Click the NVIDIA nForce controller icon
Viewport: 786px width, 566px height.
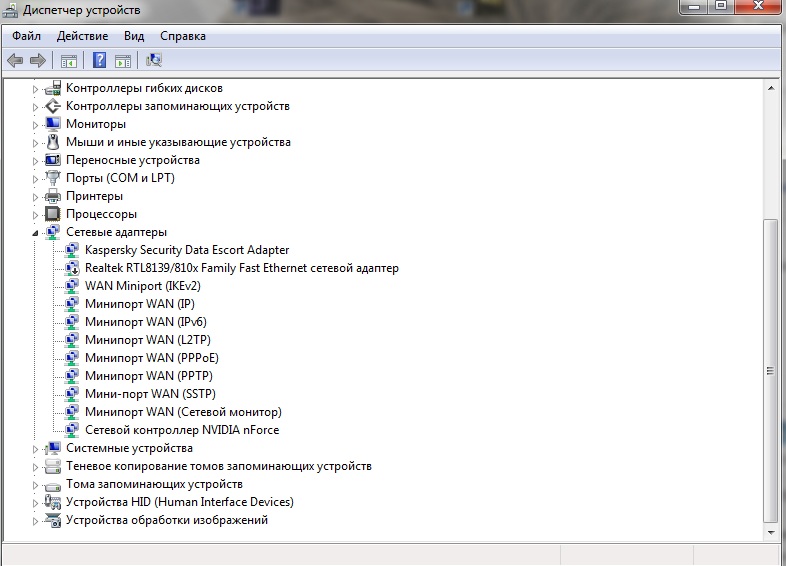pos(72,430)
